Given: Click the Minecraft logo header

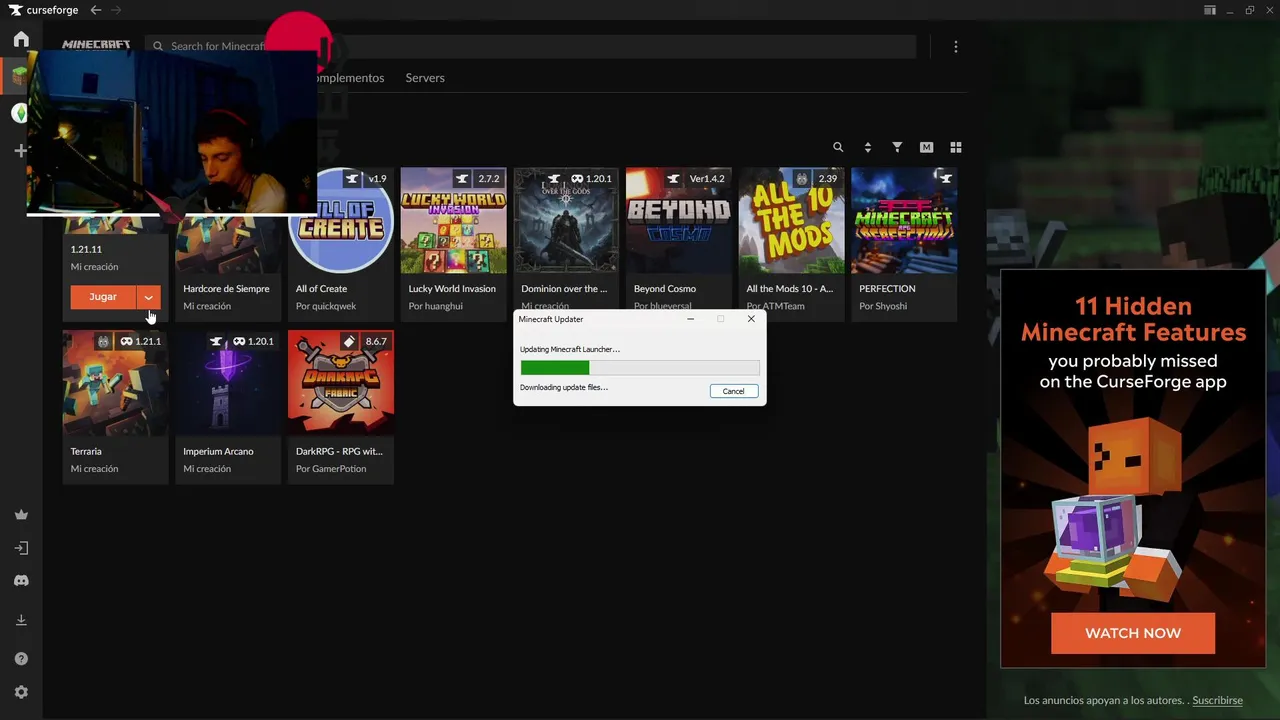Looking at the screenshot, I should (96, 45).
